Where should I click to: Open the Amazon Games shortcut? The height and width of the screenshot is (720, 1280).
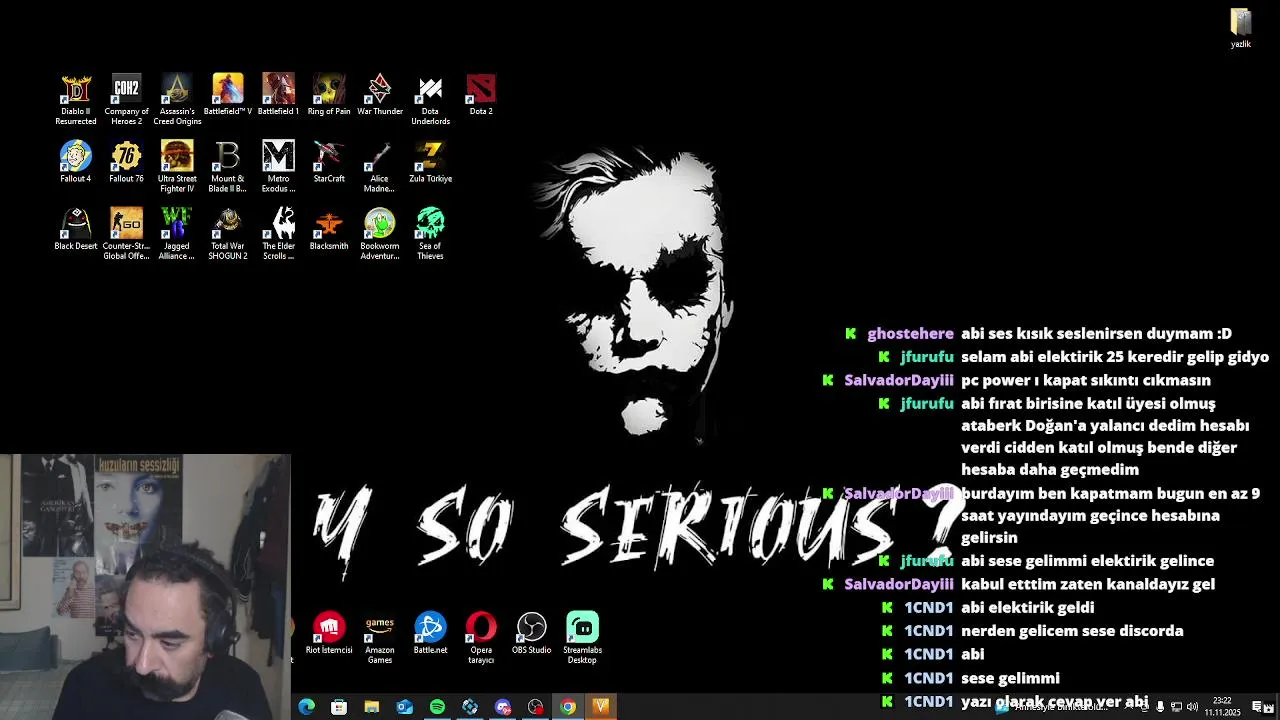(x=380, y=637)
